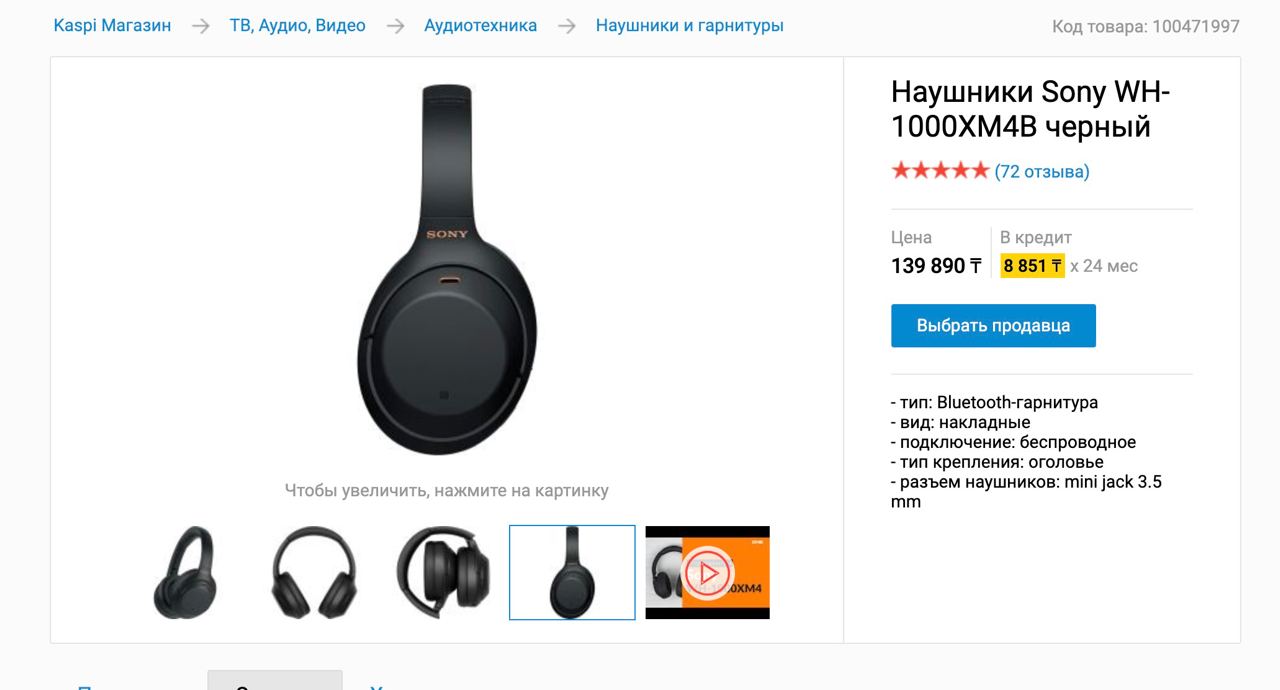Click the five red rating stars
Image resolution: width=1280 pixels, height=690 pixels.
coord(940,171)
